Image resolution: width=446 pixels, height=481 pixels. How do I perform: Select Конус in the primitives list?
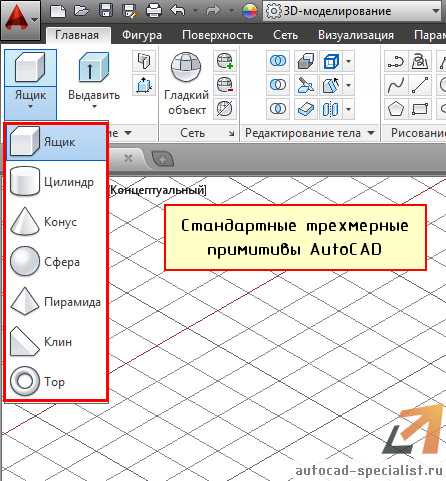tap(56, 222)
